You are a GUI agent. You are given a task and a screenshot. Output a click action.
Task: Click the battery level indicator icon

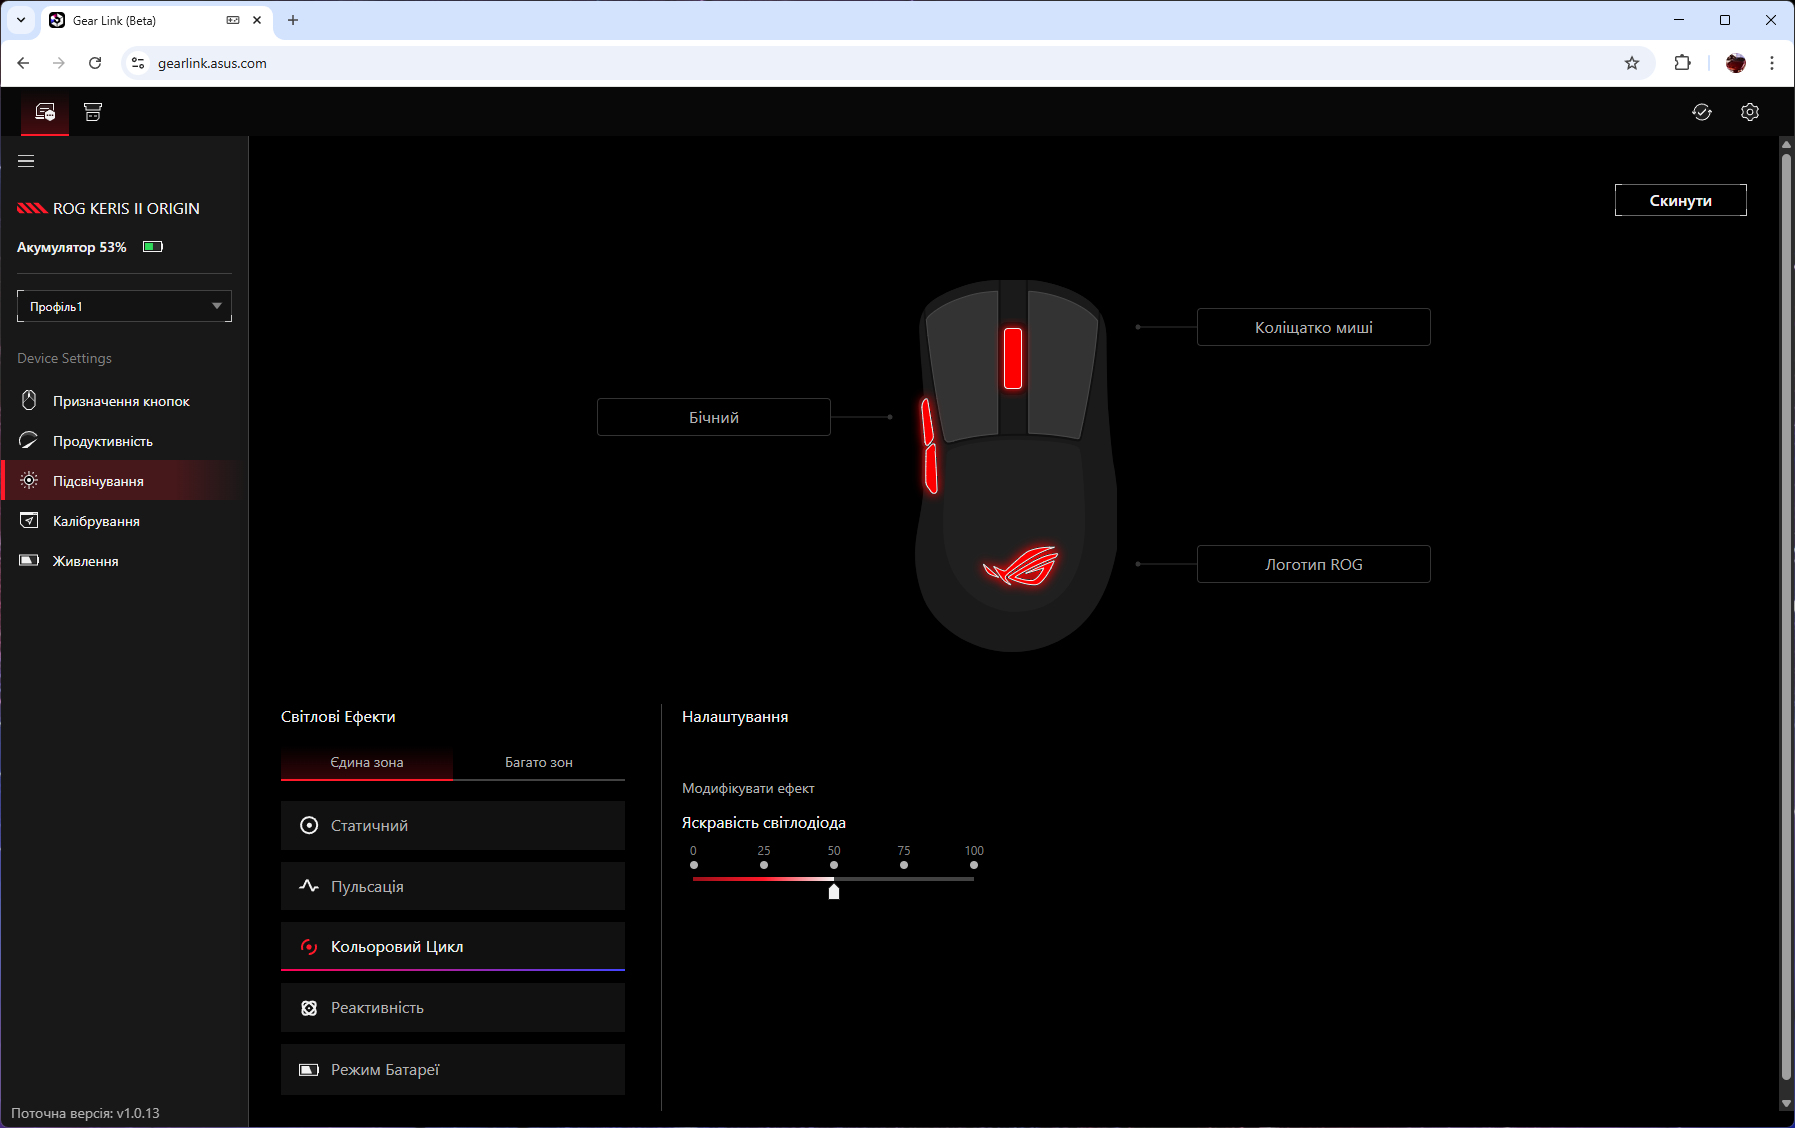[x=153, y=247]
